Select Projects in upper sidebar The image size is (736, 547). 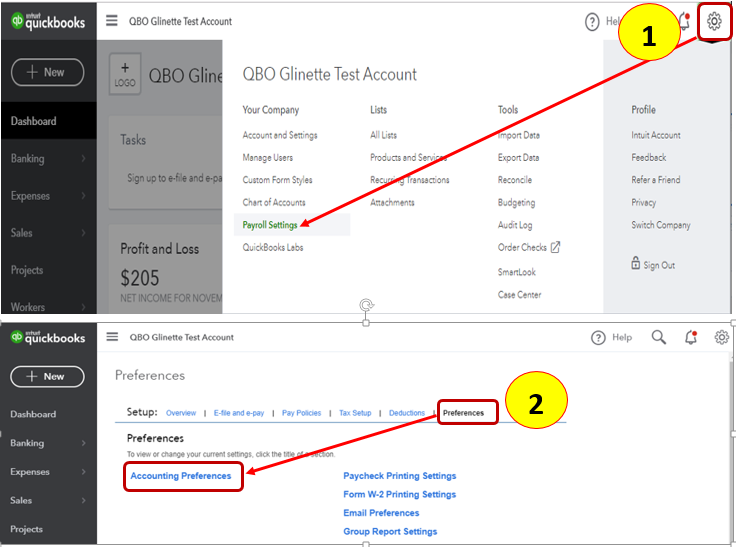tap(27, 270)
